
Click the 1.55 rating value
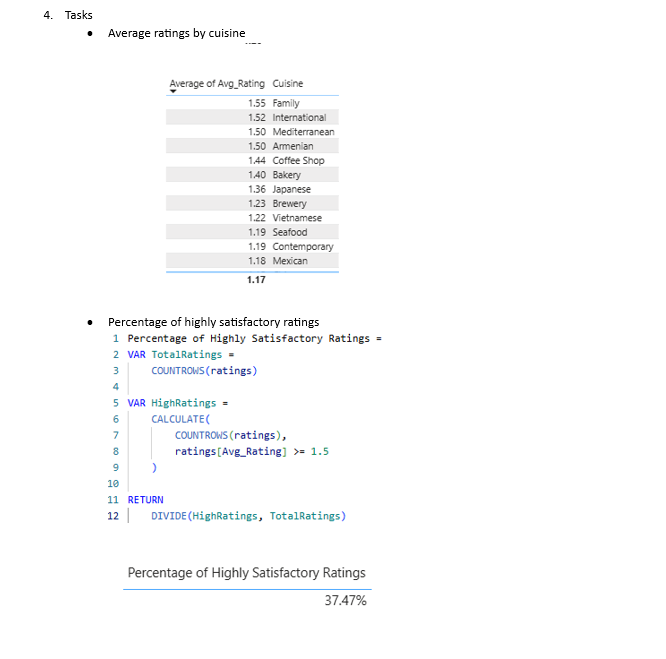257,103
